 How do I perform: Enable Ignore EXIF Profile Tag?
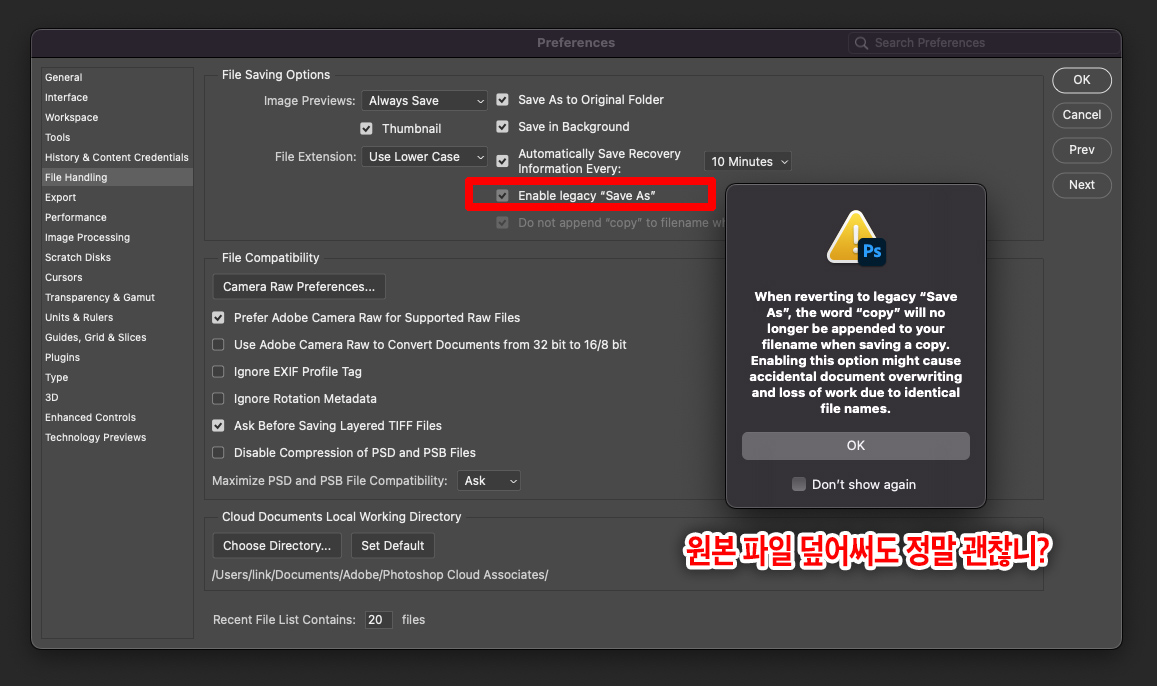[218, 372]
